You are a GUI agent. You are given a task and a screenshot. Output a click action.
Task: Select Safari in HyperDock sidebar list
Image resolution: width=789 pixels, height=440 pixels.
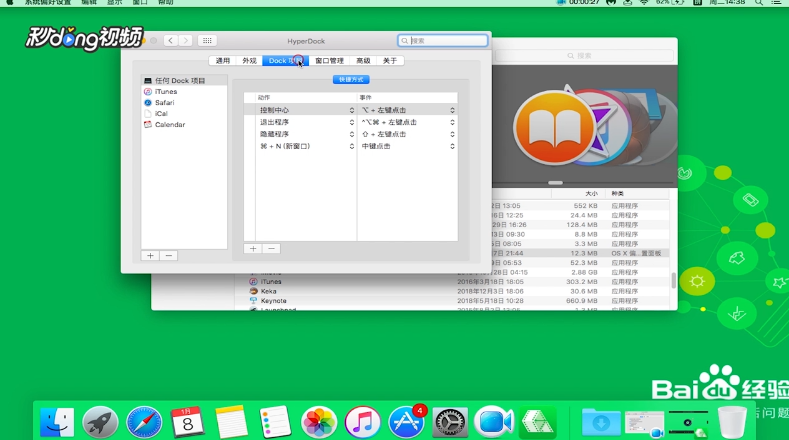coord(184,103)
